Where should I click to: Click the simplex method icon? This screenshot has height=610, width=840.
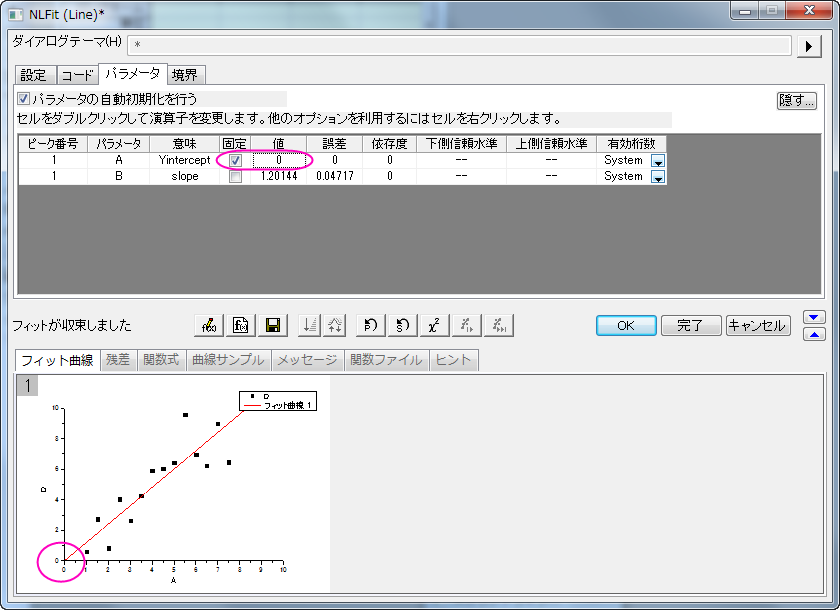310,325
